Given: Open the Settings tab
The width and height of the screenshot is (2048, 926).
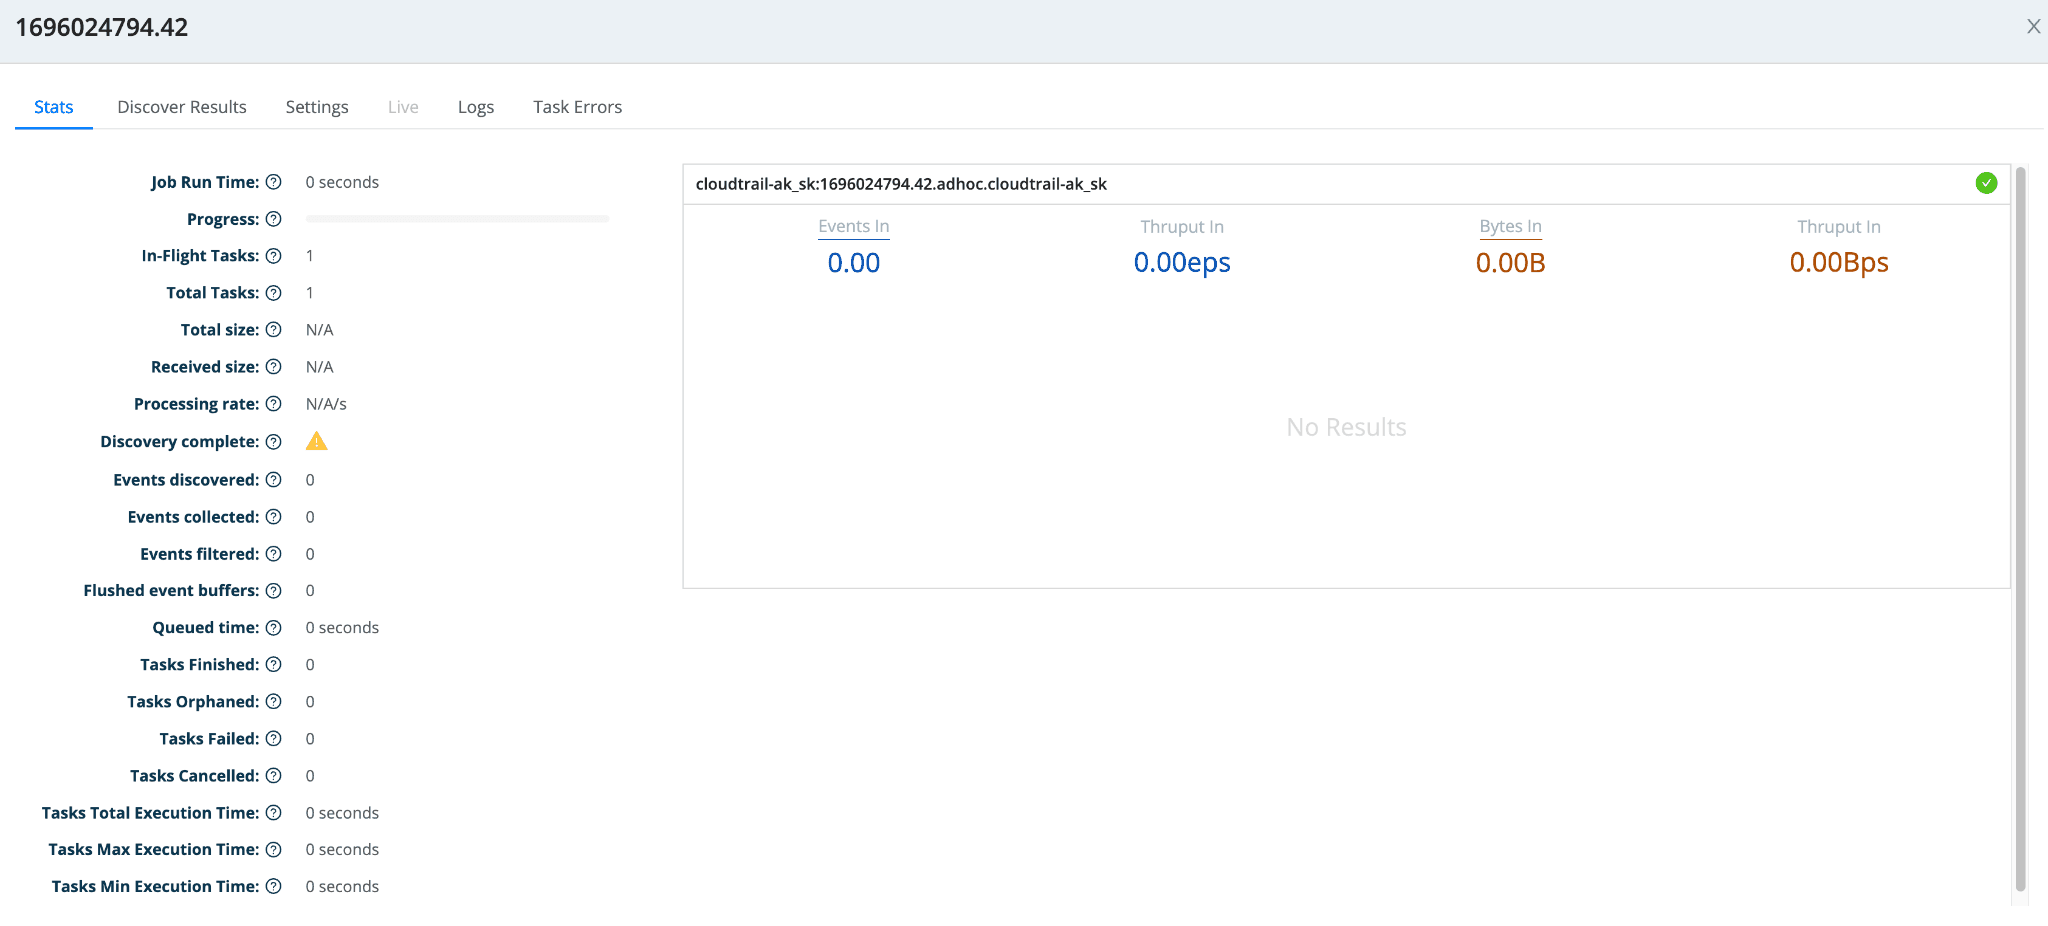Looking at the screenshot, I should (317, 107).
